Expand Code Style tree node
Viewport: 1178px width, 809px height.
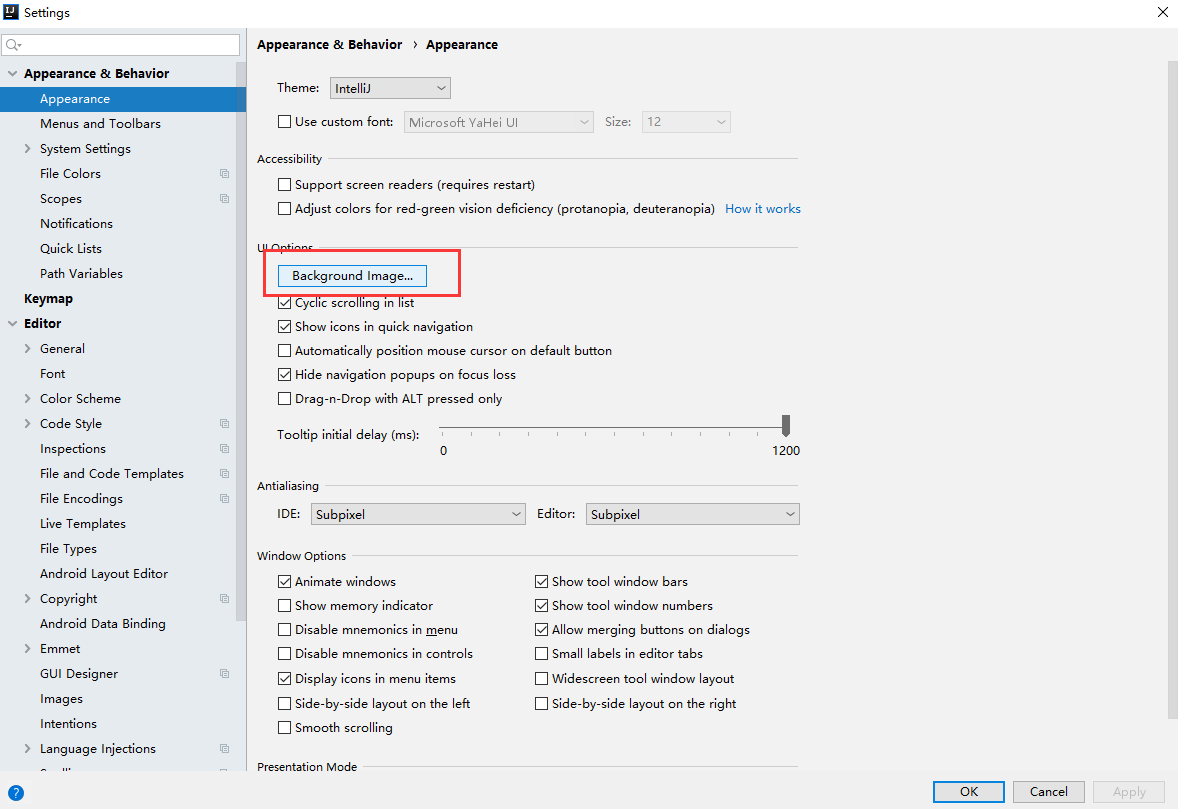click(x=28, y=424)
